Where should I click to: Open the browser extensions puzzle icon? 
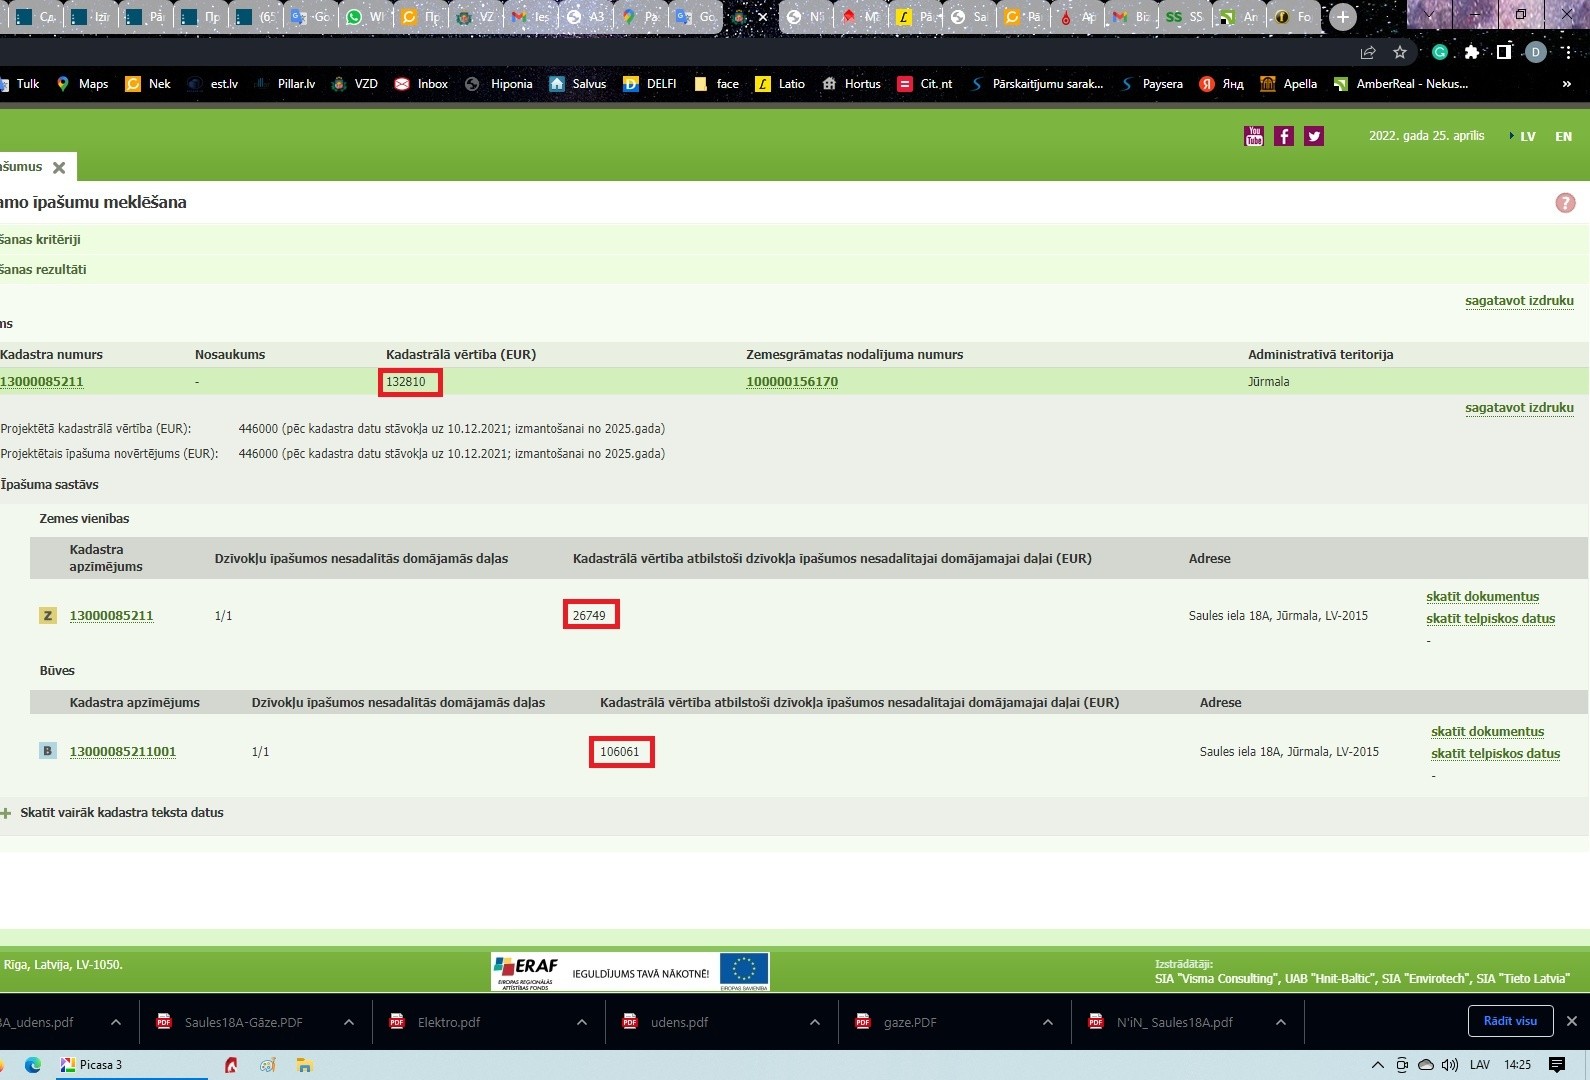click(1471, 52)
